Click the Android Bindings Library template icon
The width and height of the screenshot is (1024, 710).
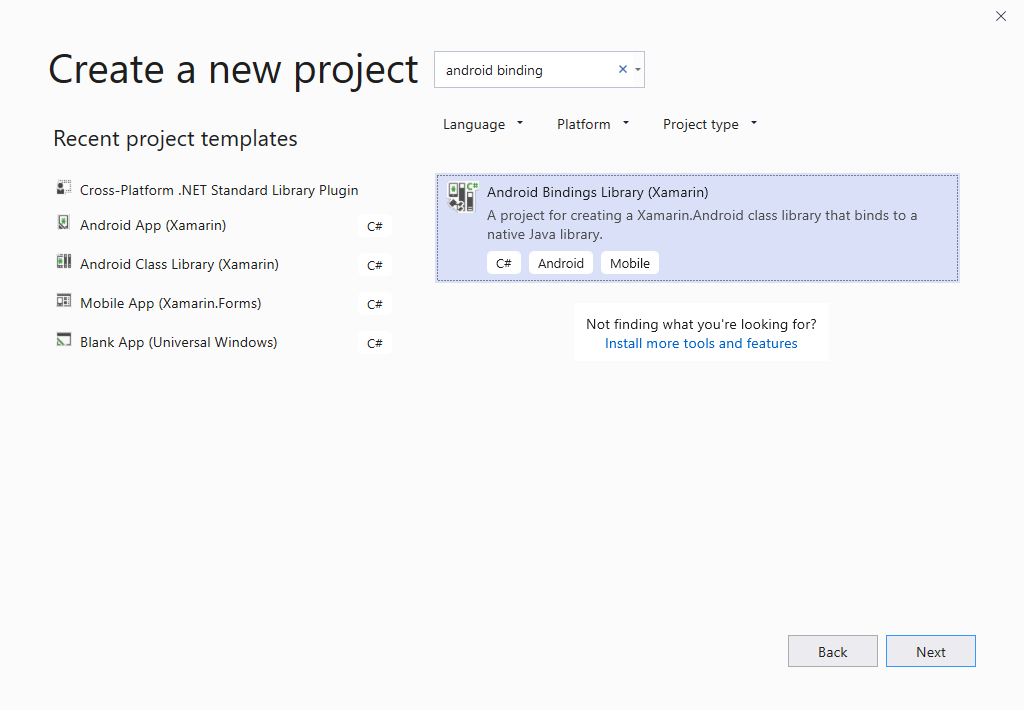point(462,197)
